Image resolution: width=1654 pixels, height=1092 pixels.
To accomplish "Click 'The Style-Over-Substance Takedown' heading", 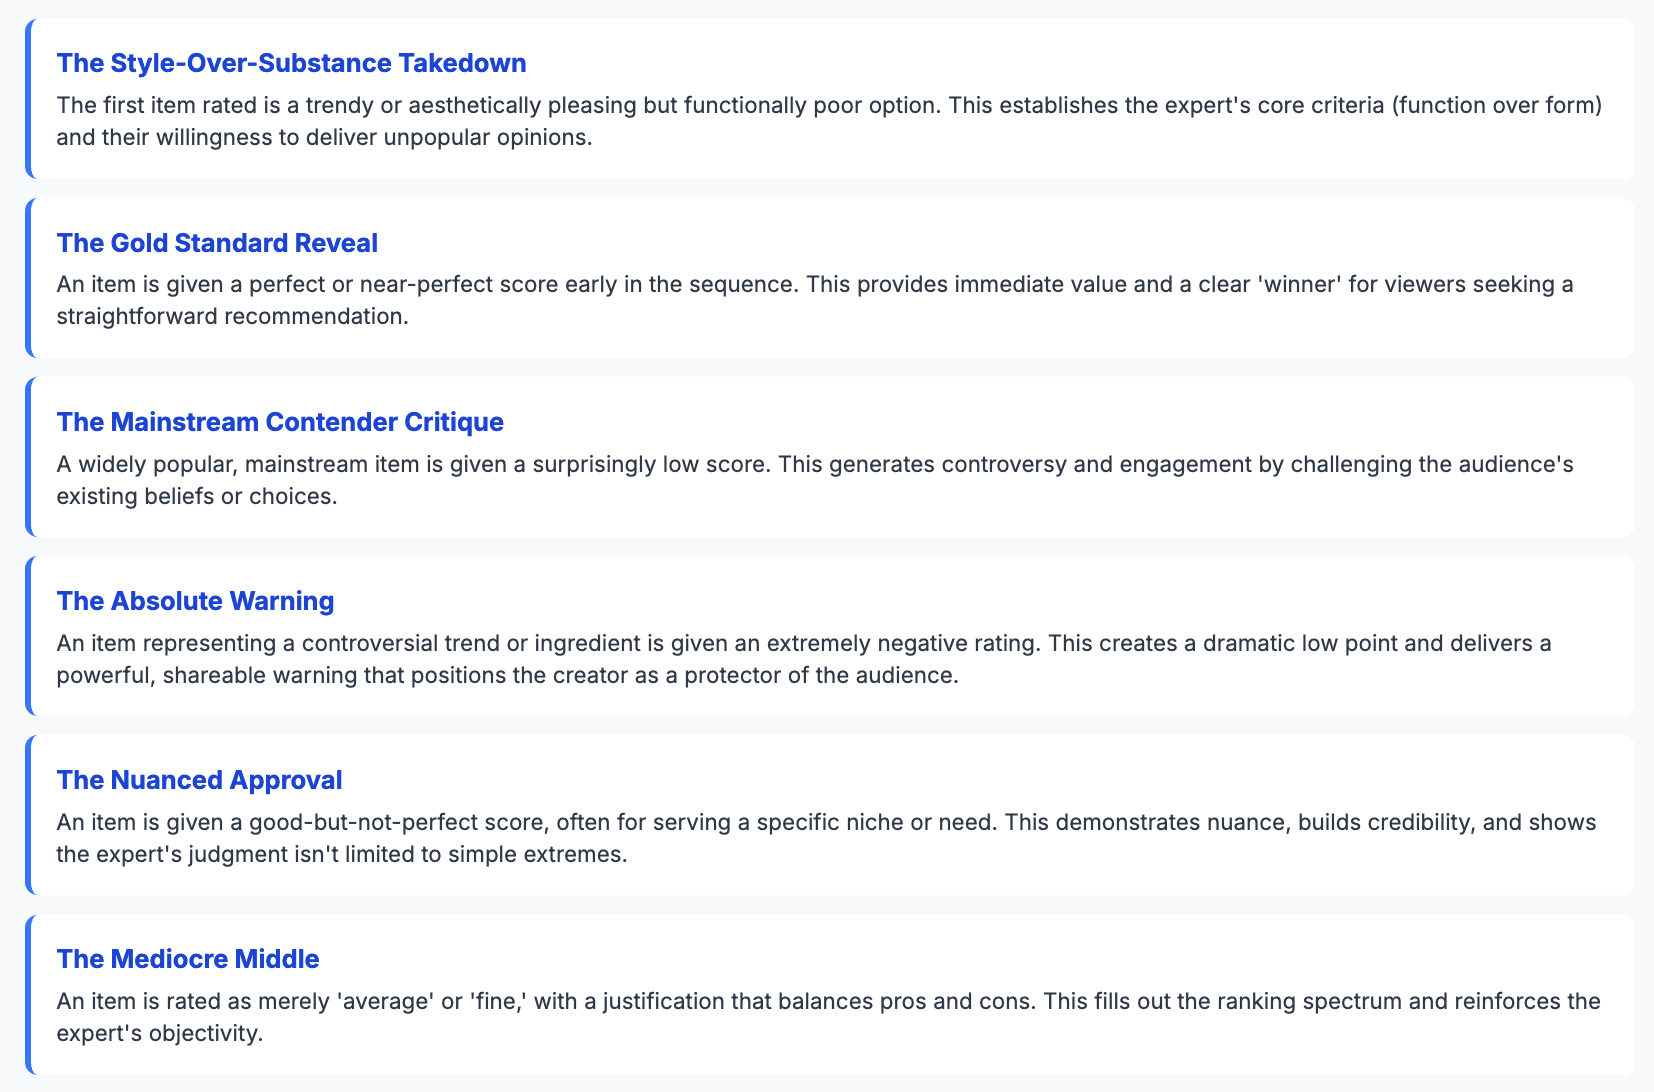I will click(291, 63).
